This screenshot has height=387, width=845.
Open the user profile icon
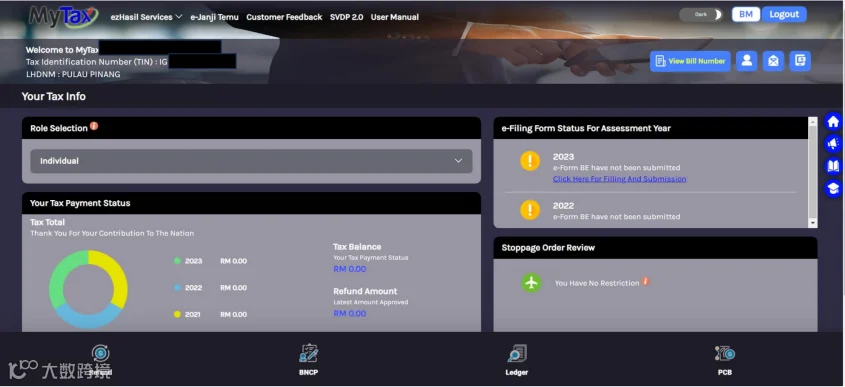747,61
